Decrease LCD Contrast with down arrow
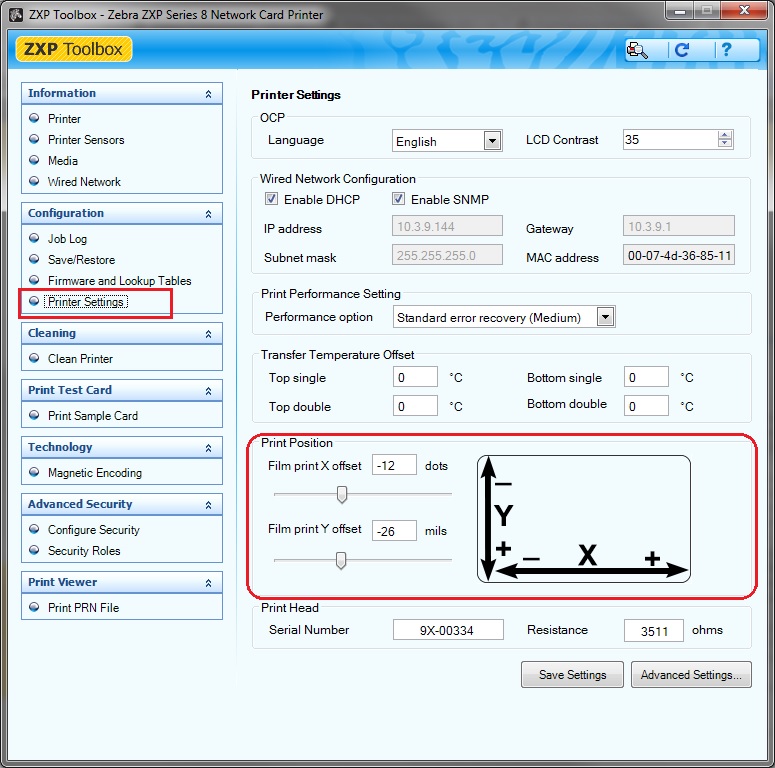The width and height of the screenshot is (775, 768). coord(725,144)
